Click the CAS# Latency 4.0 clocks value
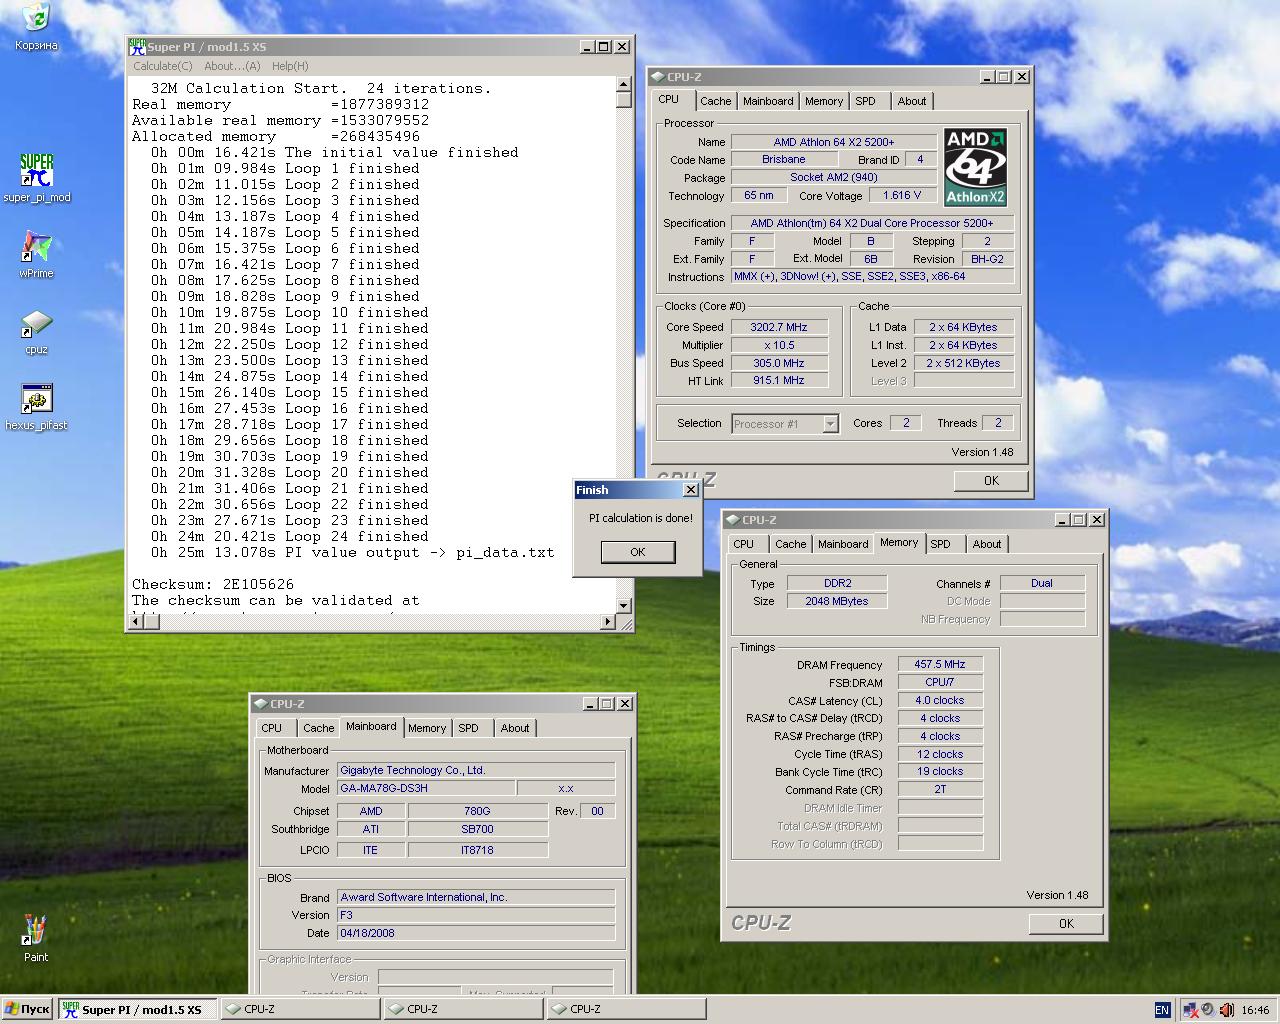 [940, 700]
